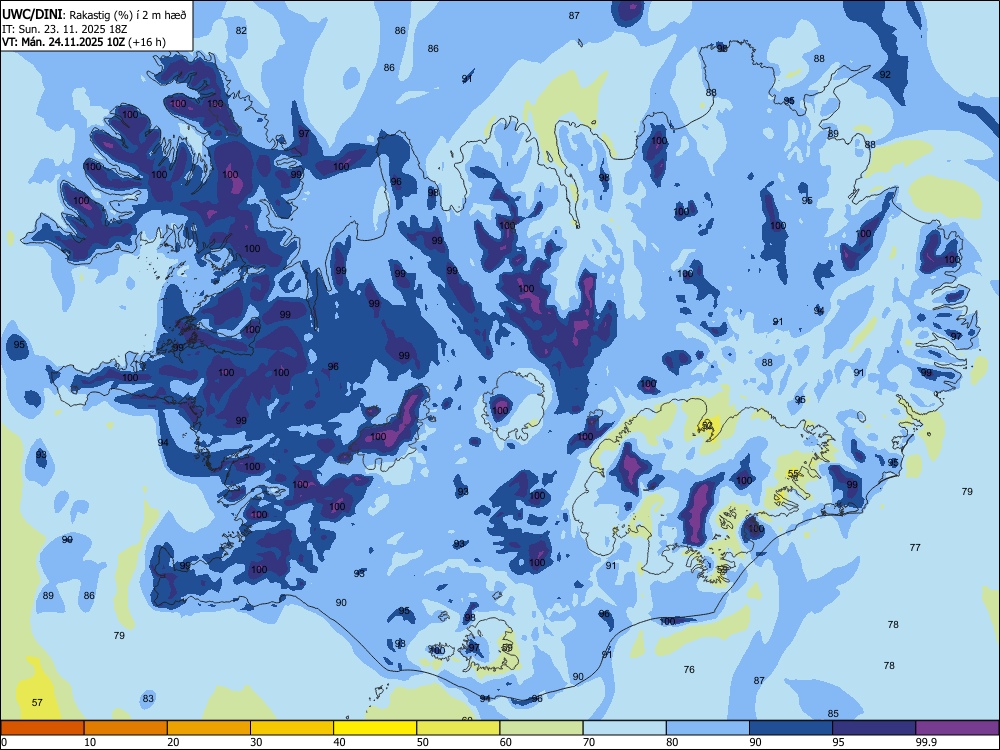Click the 40–50 bright yellow legend swatch
The image size is (1000, 750).
click(375, 728)
